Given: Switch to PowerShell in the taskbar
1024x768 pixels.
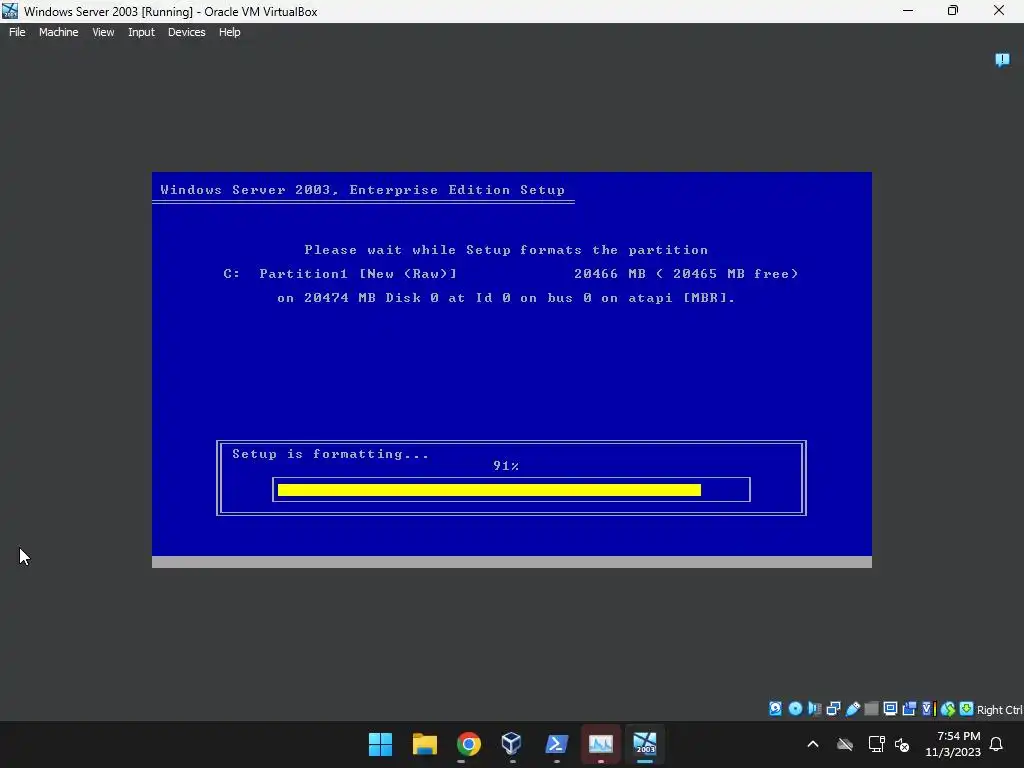Looking at the screenshot, I should click(x=556, y=744).
